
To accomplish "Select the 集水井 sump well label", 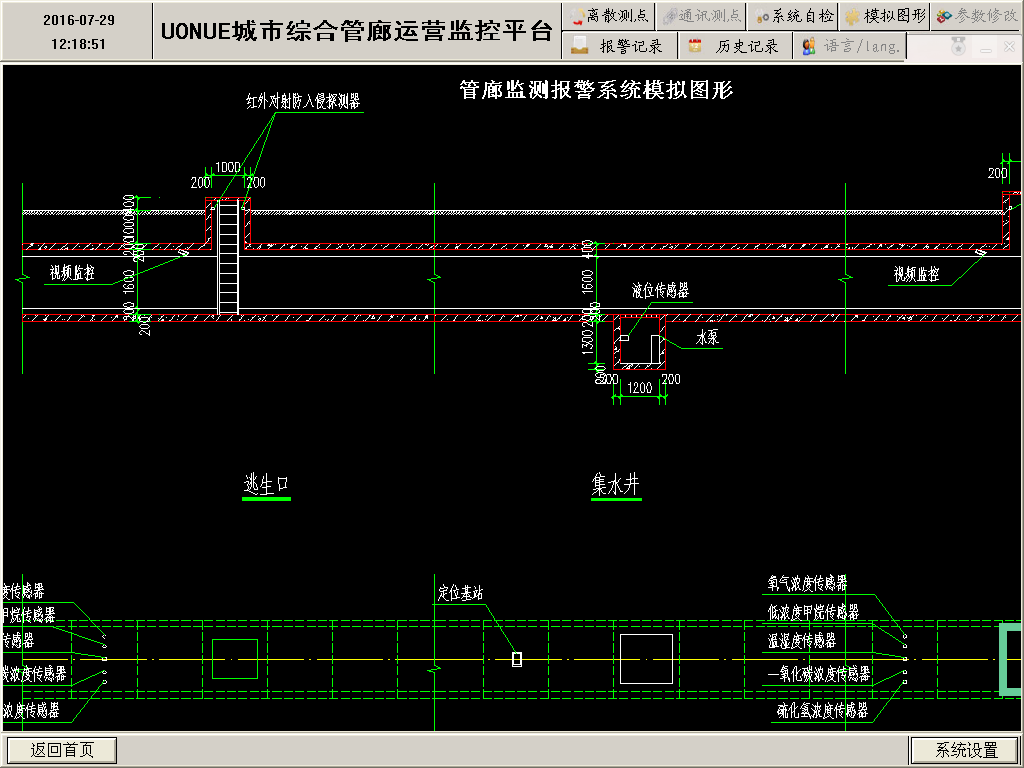I will 615,486.
